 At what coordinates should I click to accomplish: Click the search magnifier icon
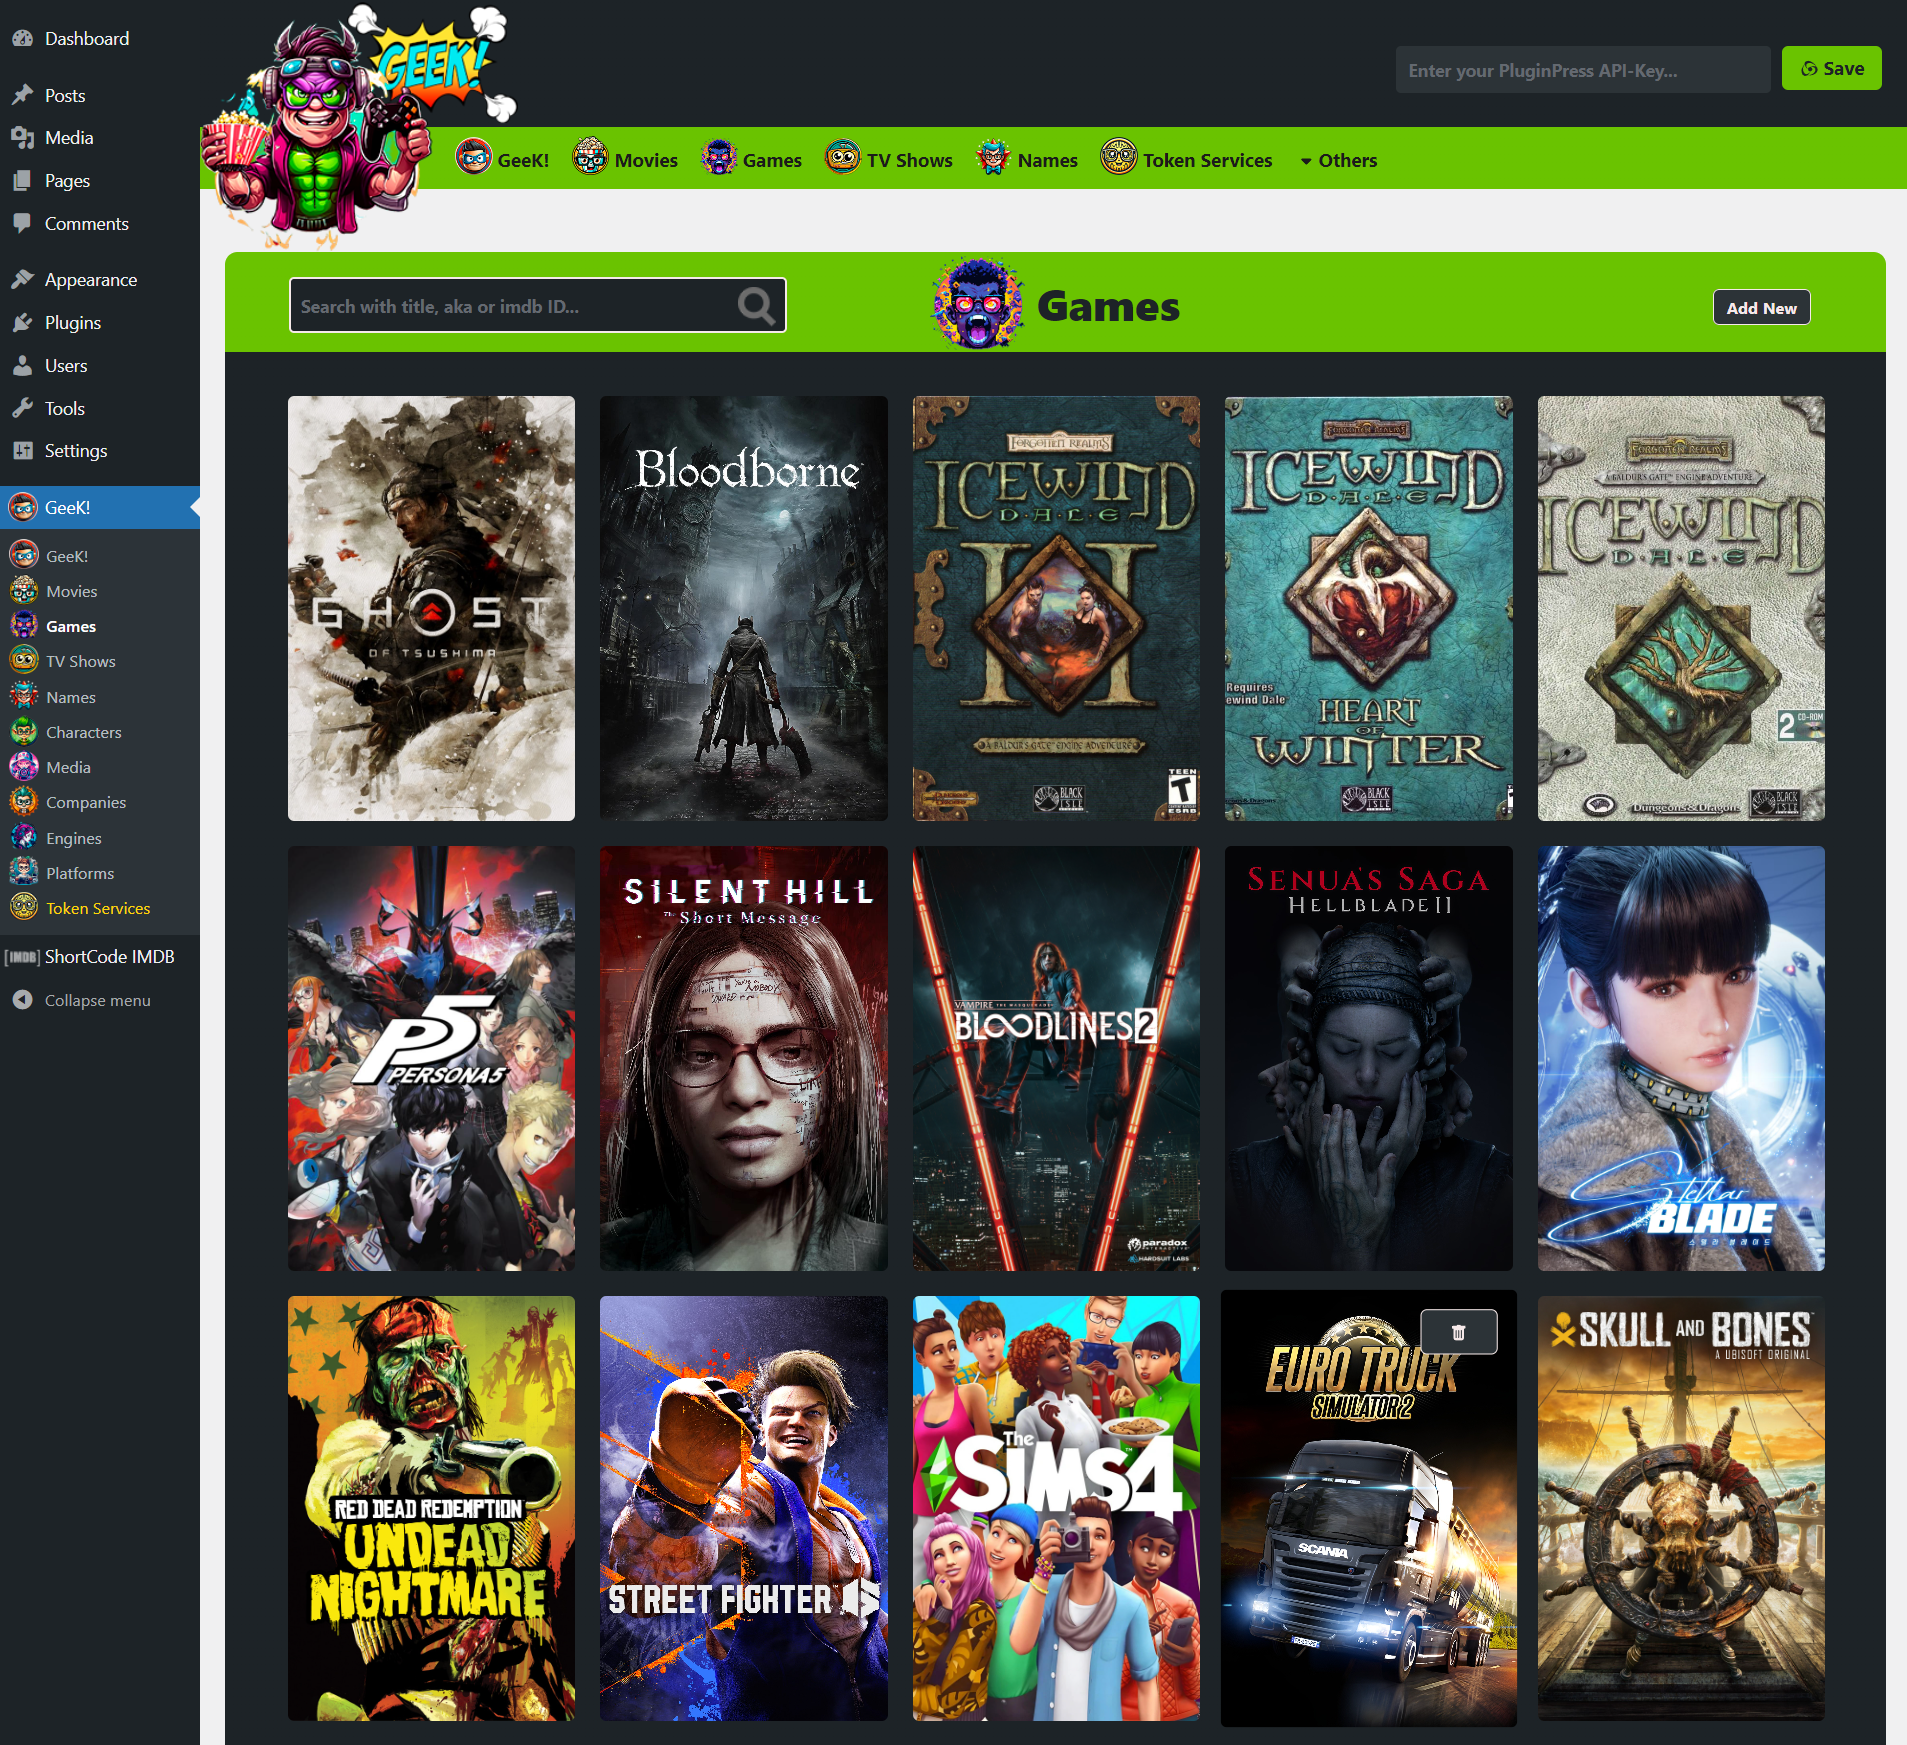(756, 306)
